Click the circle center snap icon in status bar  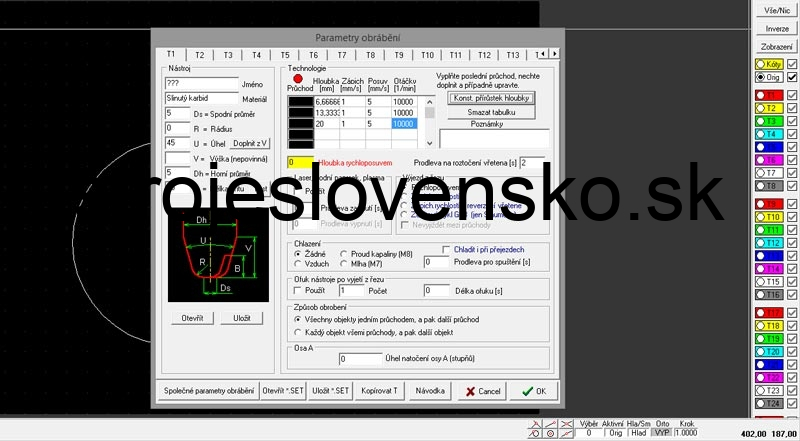click(551, 433)
